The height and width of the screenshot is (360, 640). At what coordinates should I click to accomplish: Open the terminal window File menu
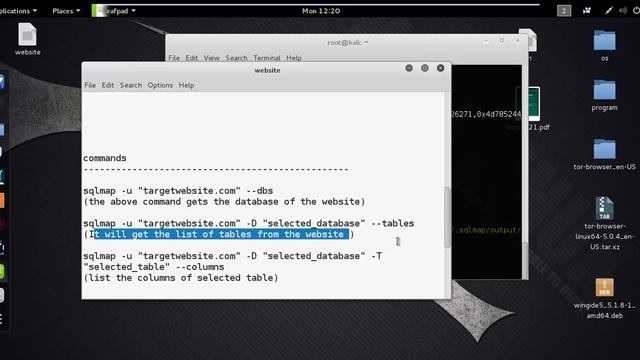point(174,58)
